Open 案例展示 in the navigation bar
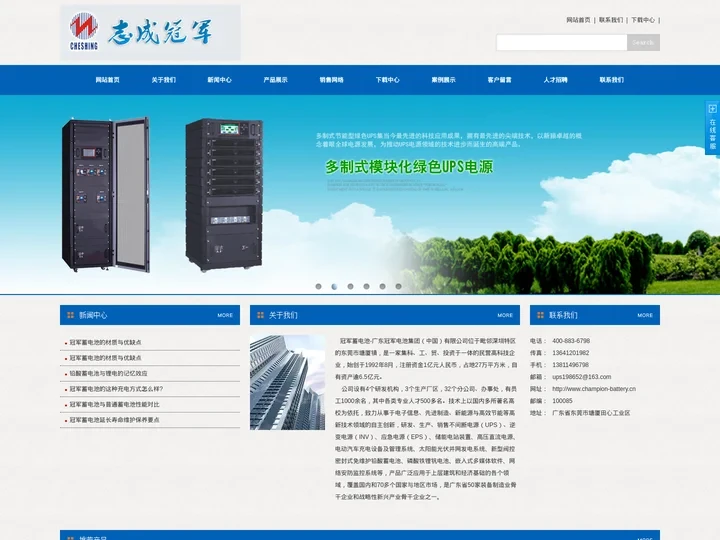 coord(444,80)
